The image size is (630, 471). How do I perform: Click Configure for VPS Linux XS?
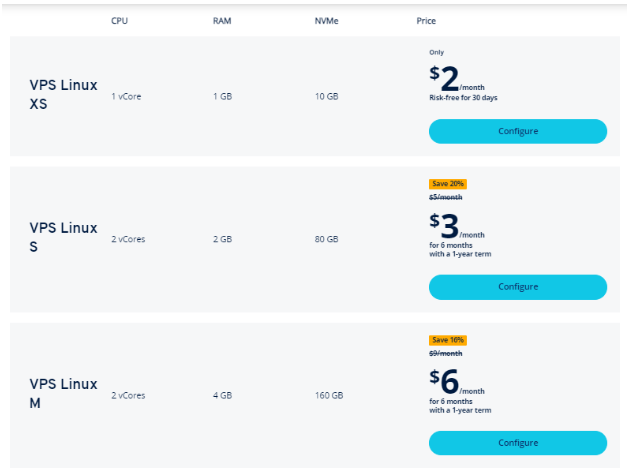[517, 131]
